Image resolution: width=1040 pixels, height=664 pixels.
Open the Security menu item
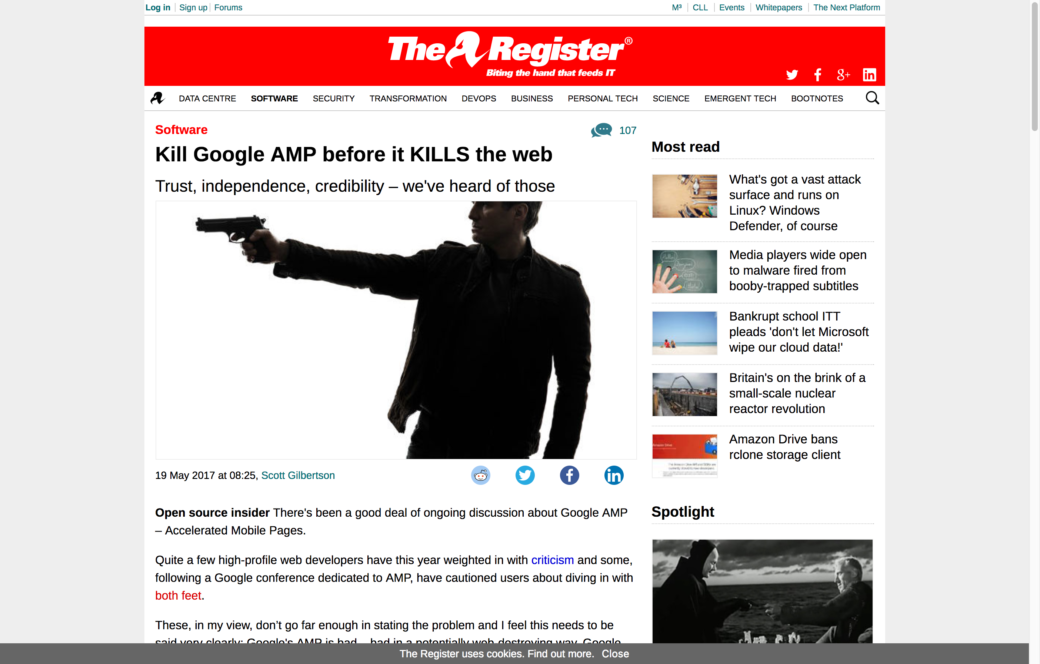pos(333,99)
